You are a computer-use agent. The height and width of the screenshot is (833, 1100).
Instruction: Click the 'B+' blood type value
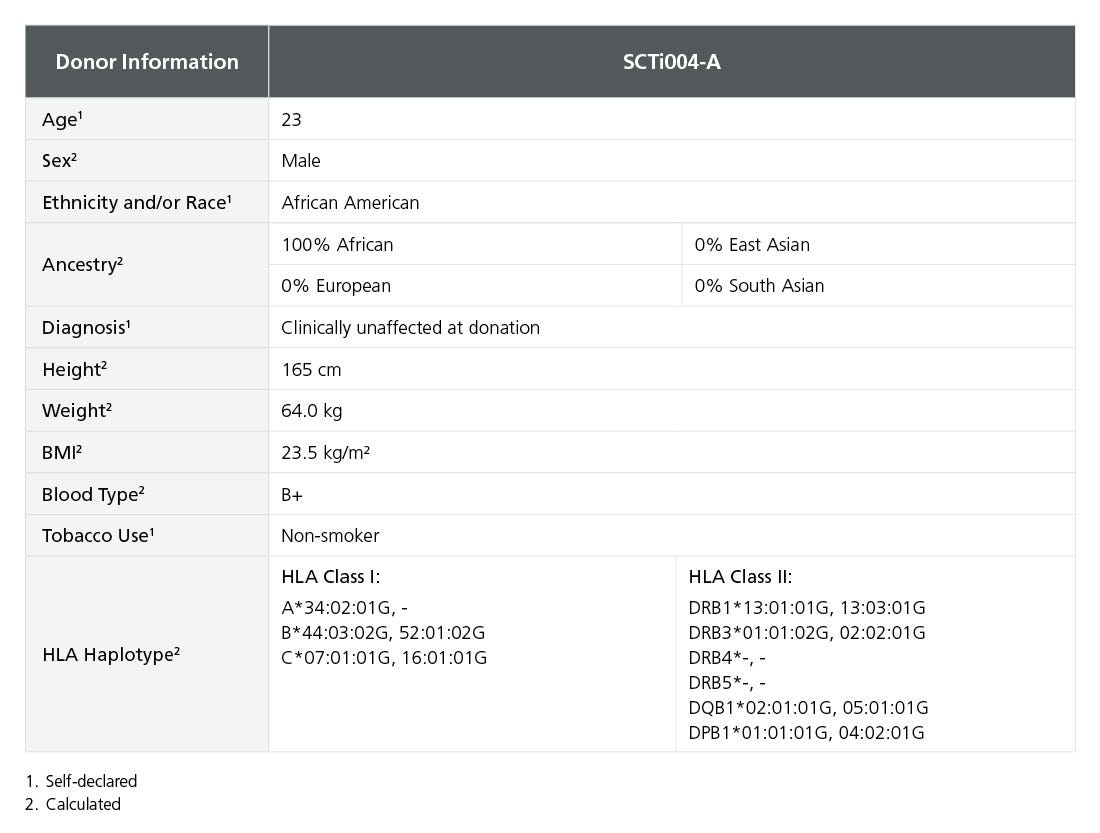[x=292, y=495]
